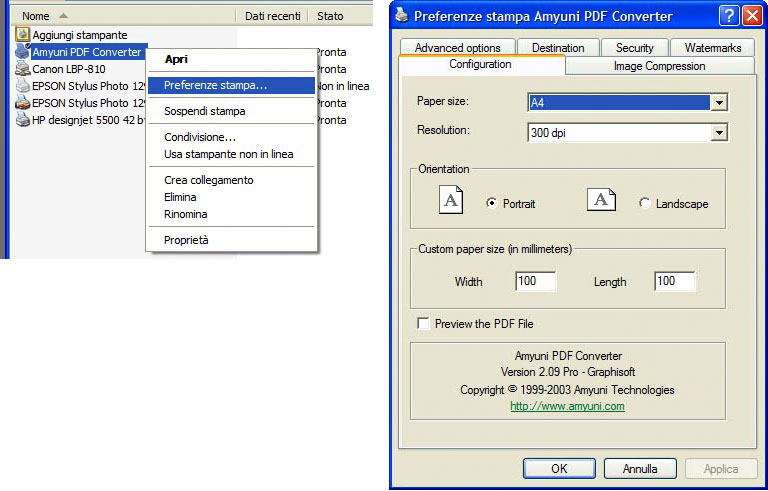Enable Preview the PDF File checkbox
The width and height of the screenshot is (768, 491).
tap(423, 324)
